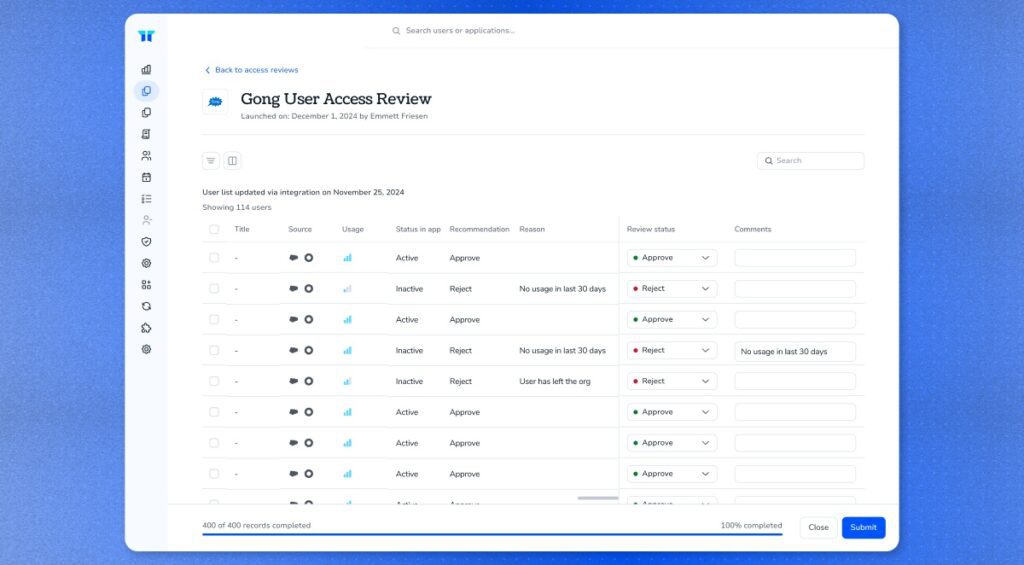Click the 'Usage' column header
This screenshot has height=565, width=1024.
(x=353, y=229)
